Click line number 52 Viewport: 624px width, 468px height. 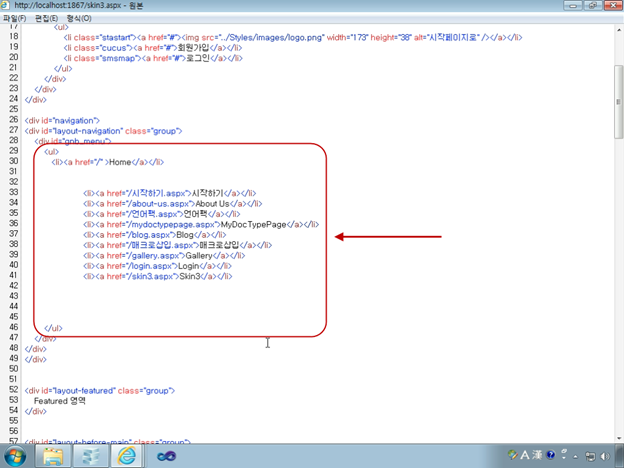[14, 389]
